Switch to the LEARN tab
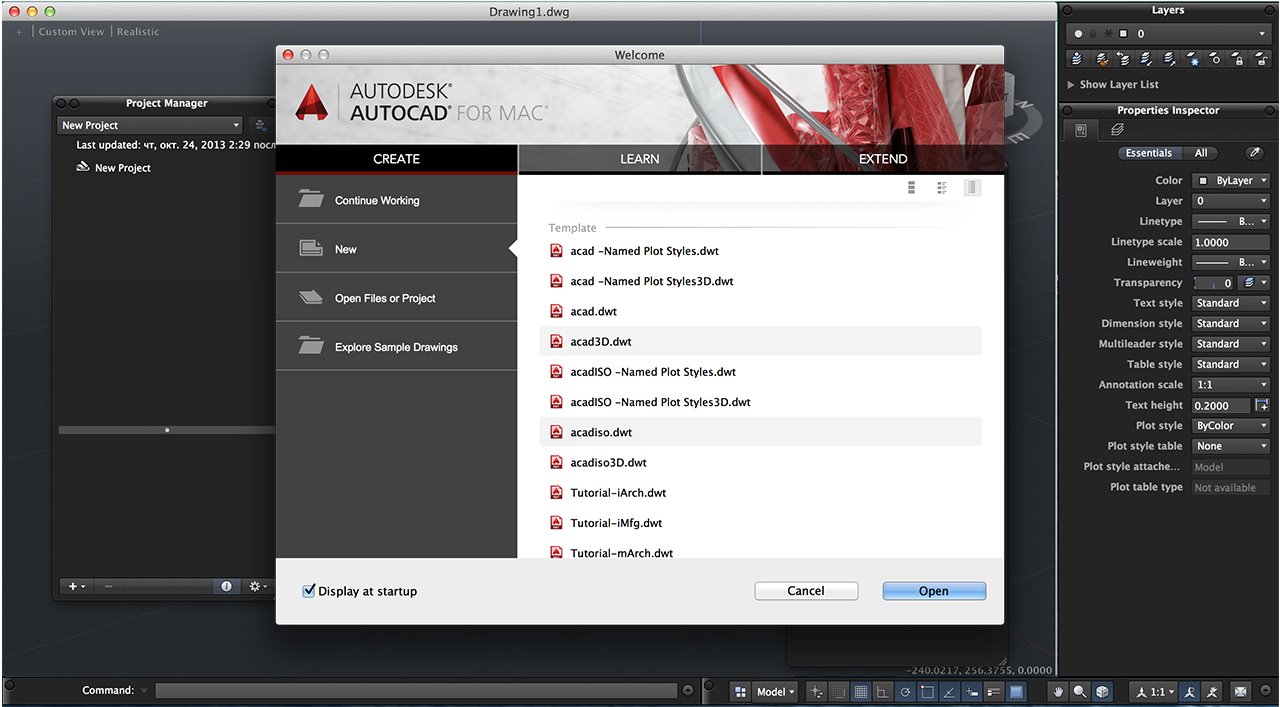The height and width of the screenshot is (707, 1280). click(639, 159)
